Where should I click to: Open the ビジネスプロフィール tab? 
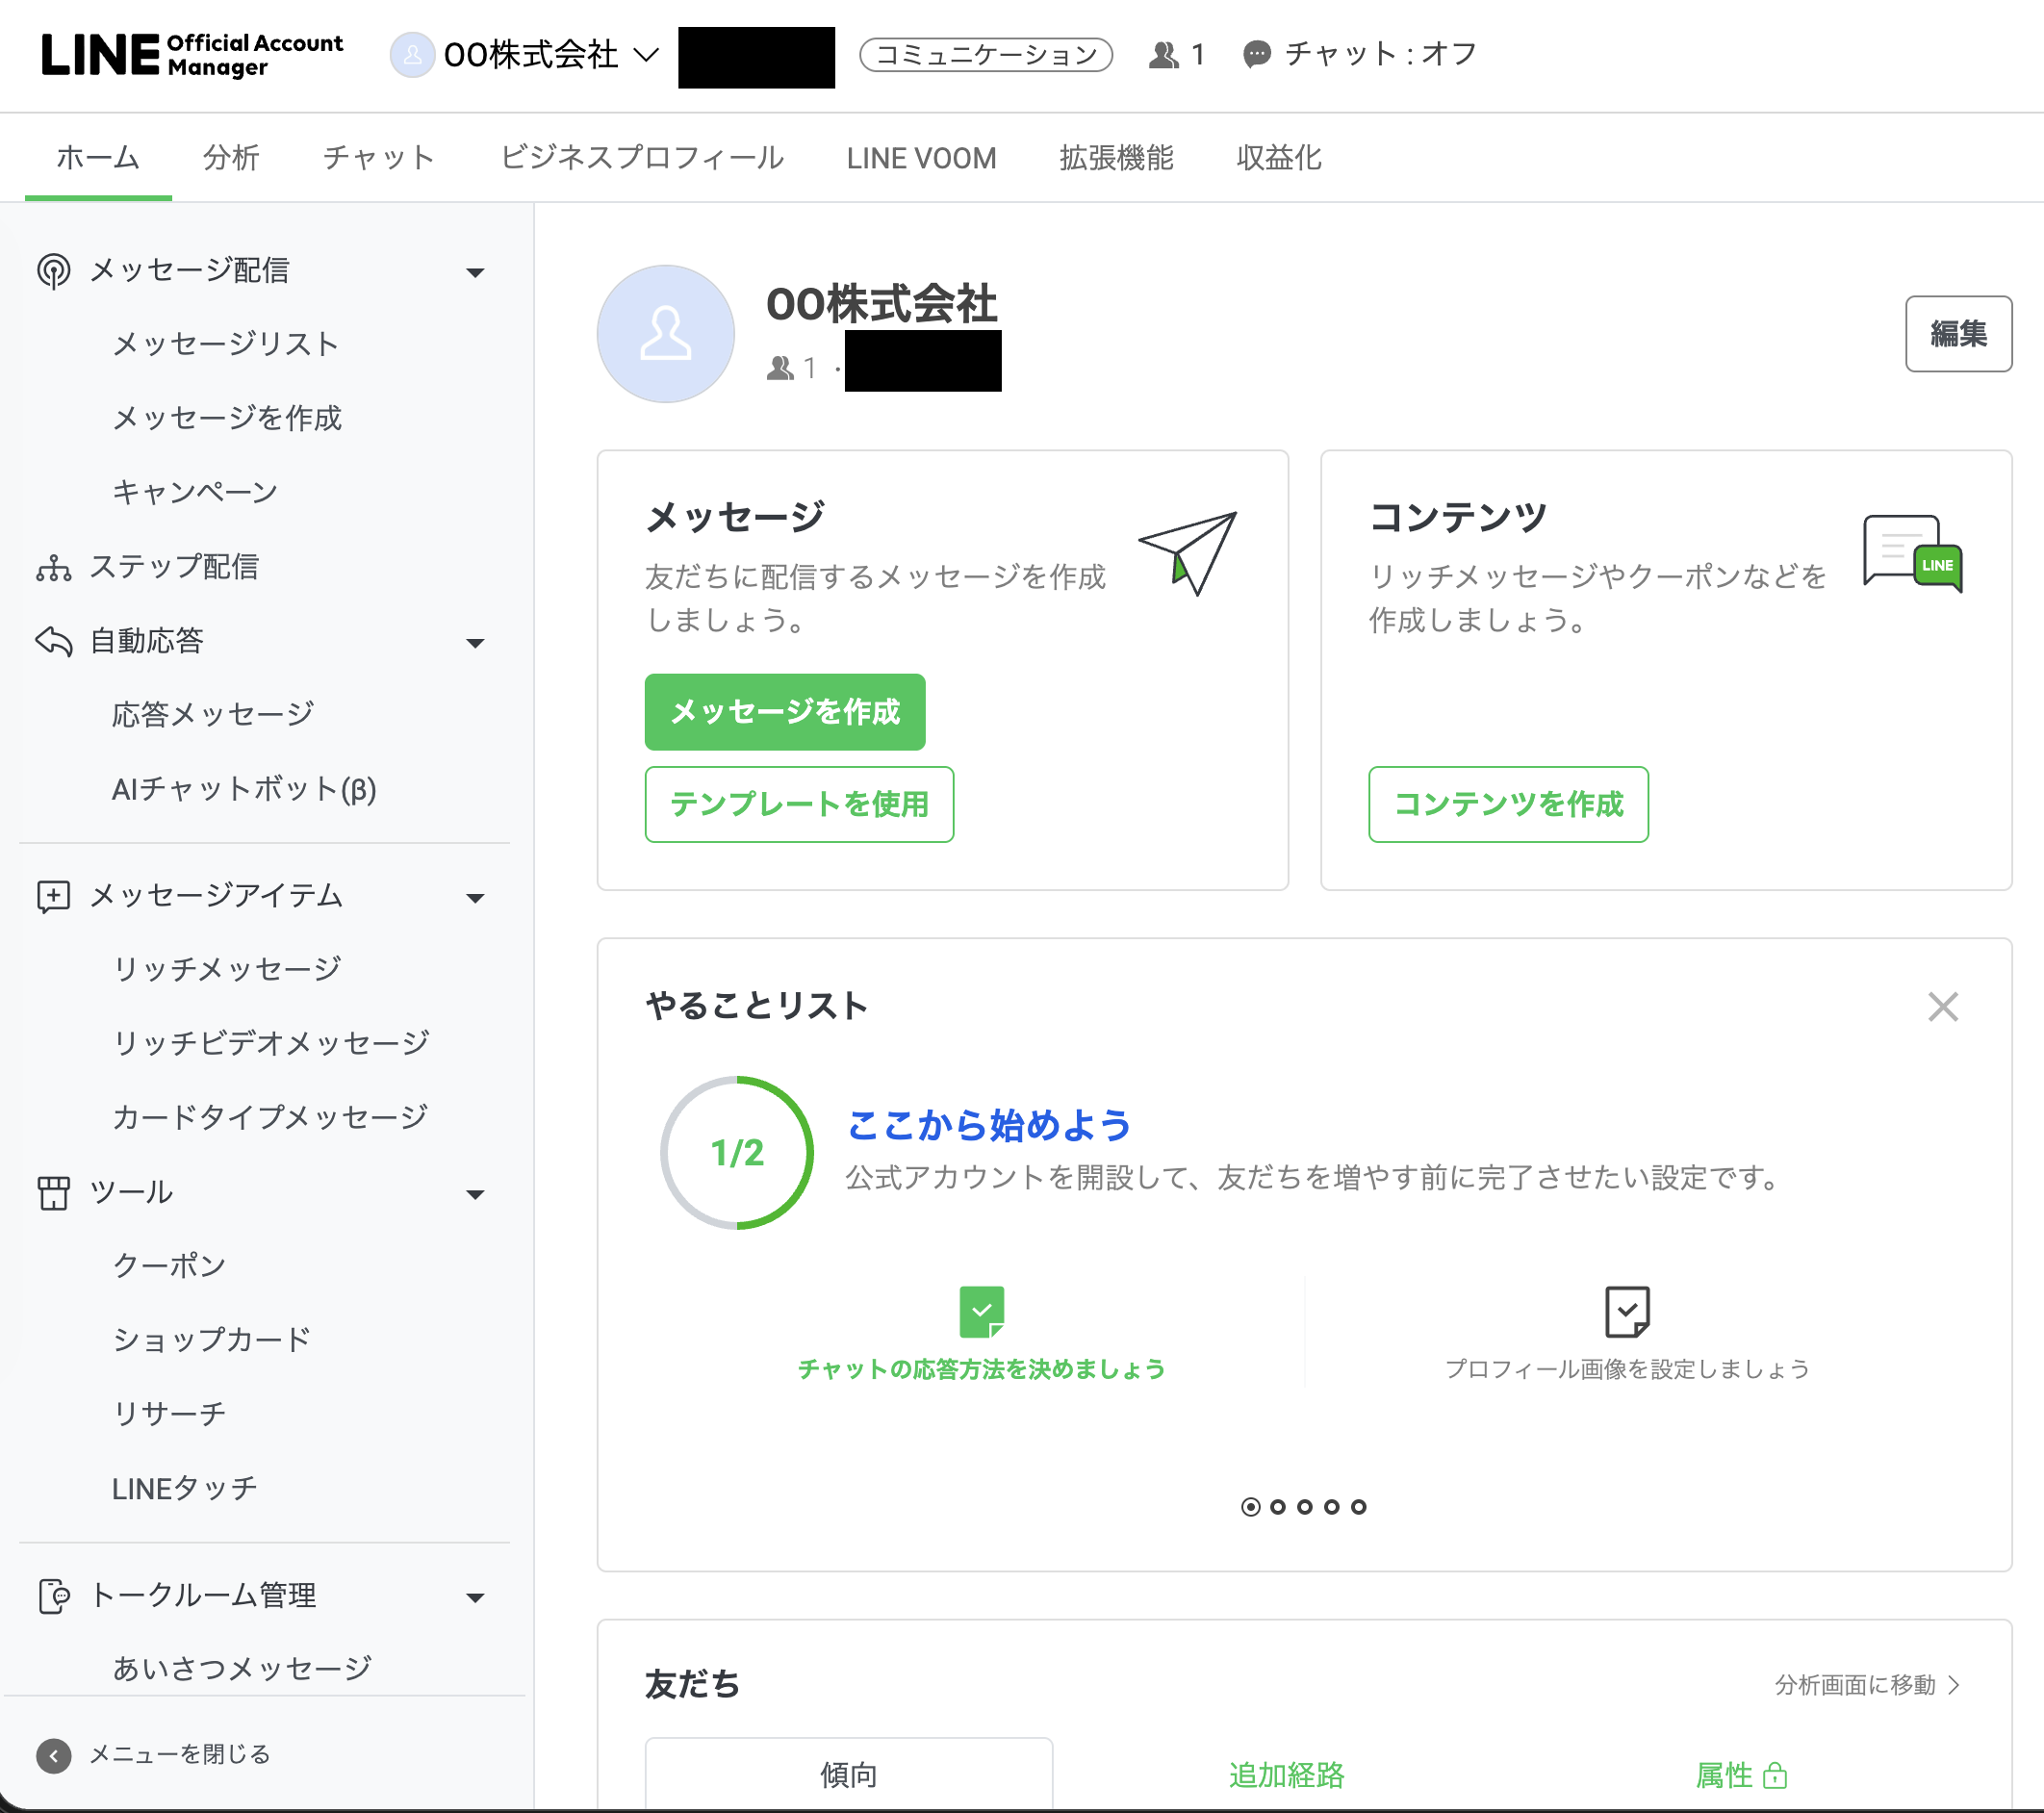click(x=641, y=158)
